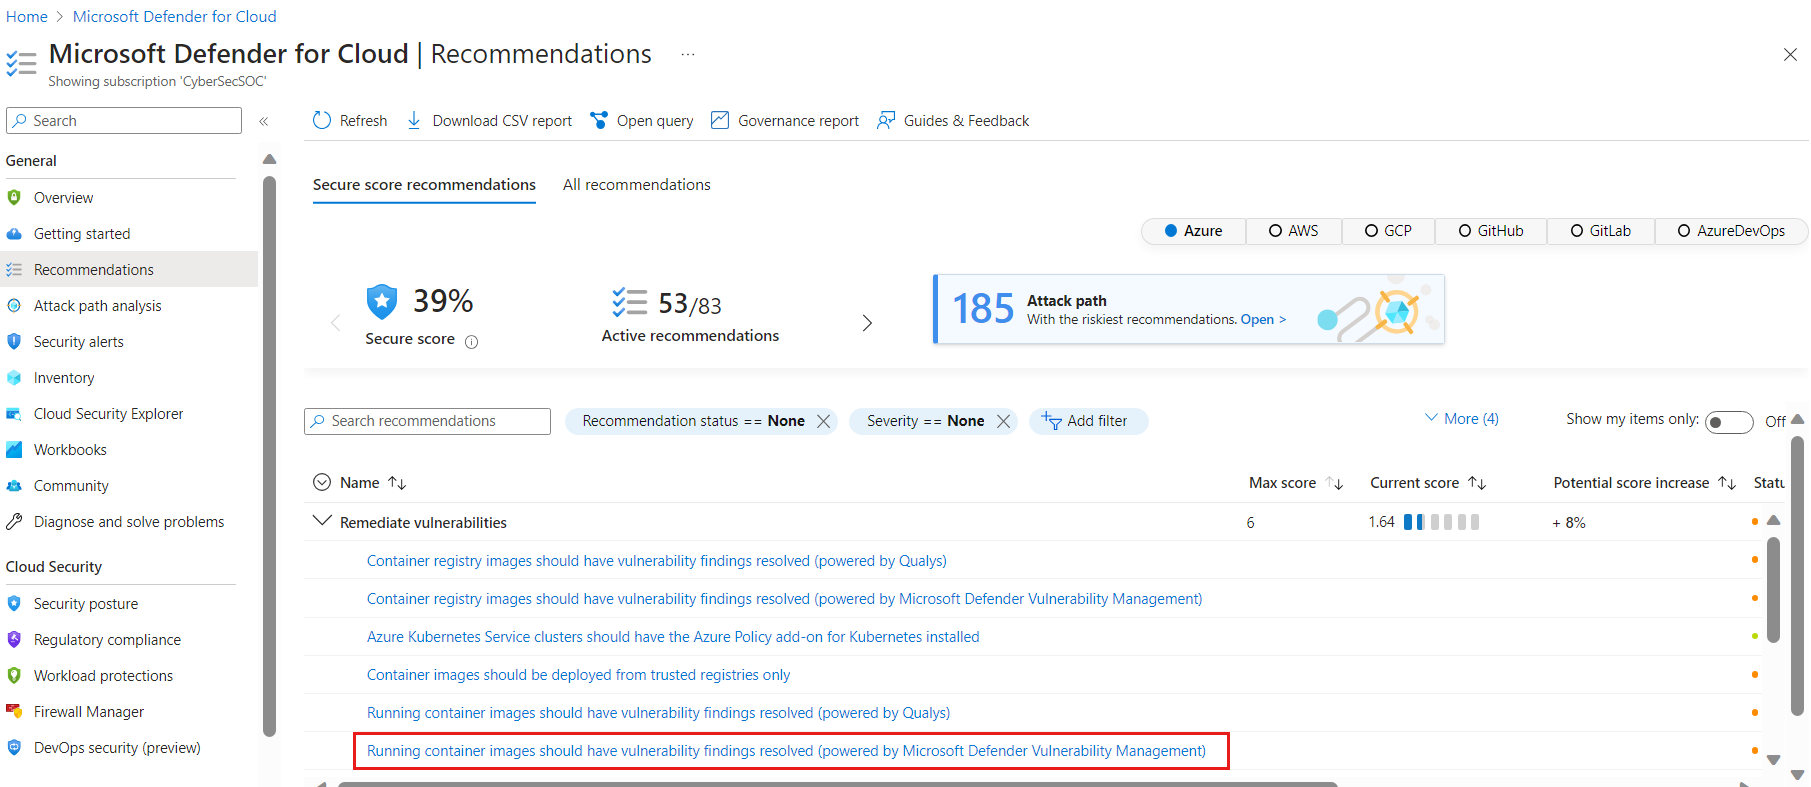Open Running container images Defender Vulnerability Management recommendation

(786, 751)
